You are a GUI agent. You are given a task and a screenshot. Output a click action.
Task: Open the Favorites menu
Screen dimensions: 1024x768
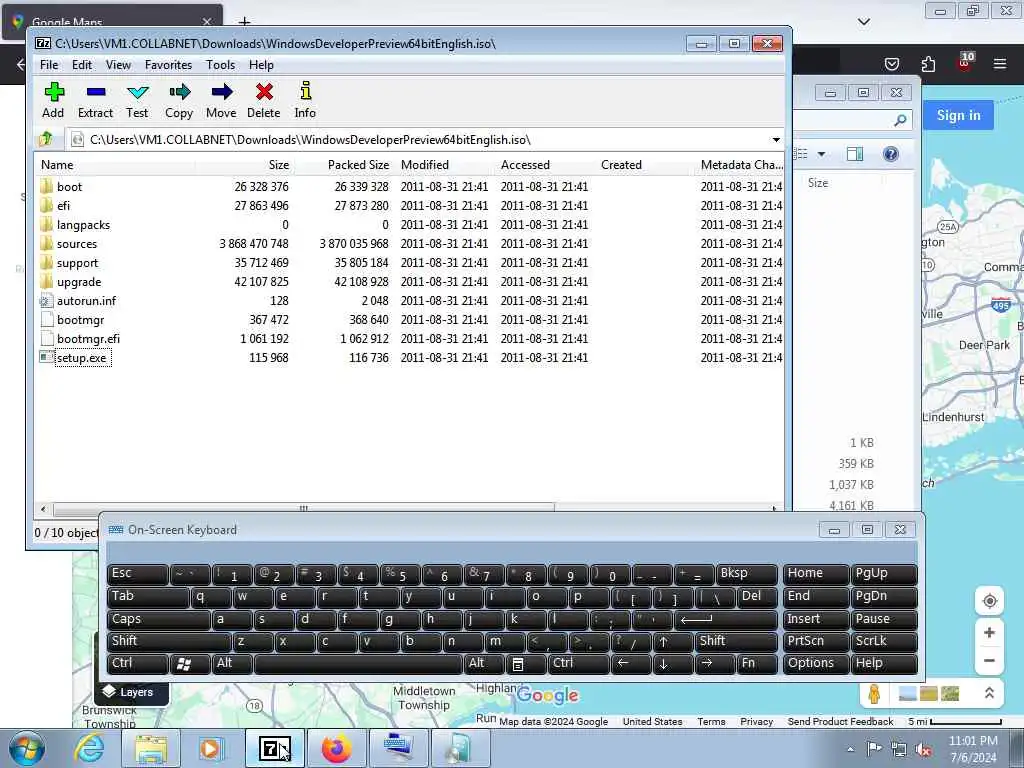(x=168, y=65)
